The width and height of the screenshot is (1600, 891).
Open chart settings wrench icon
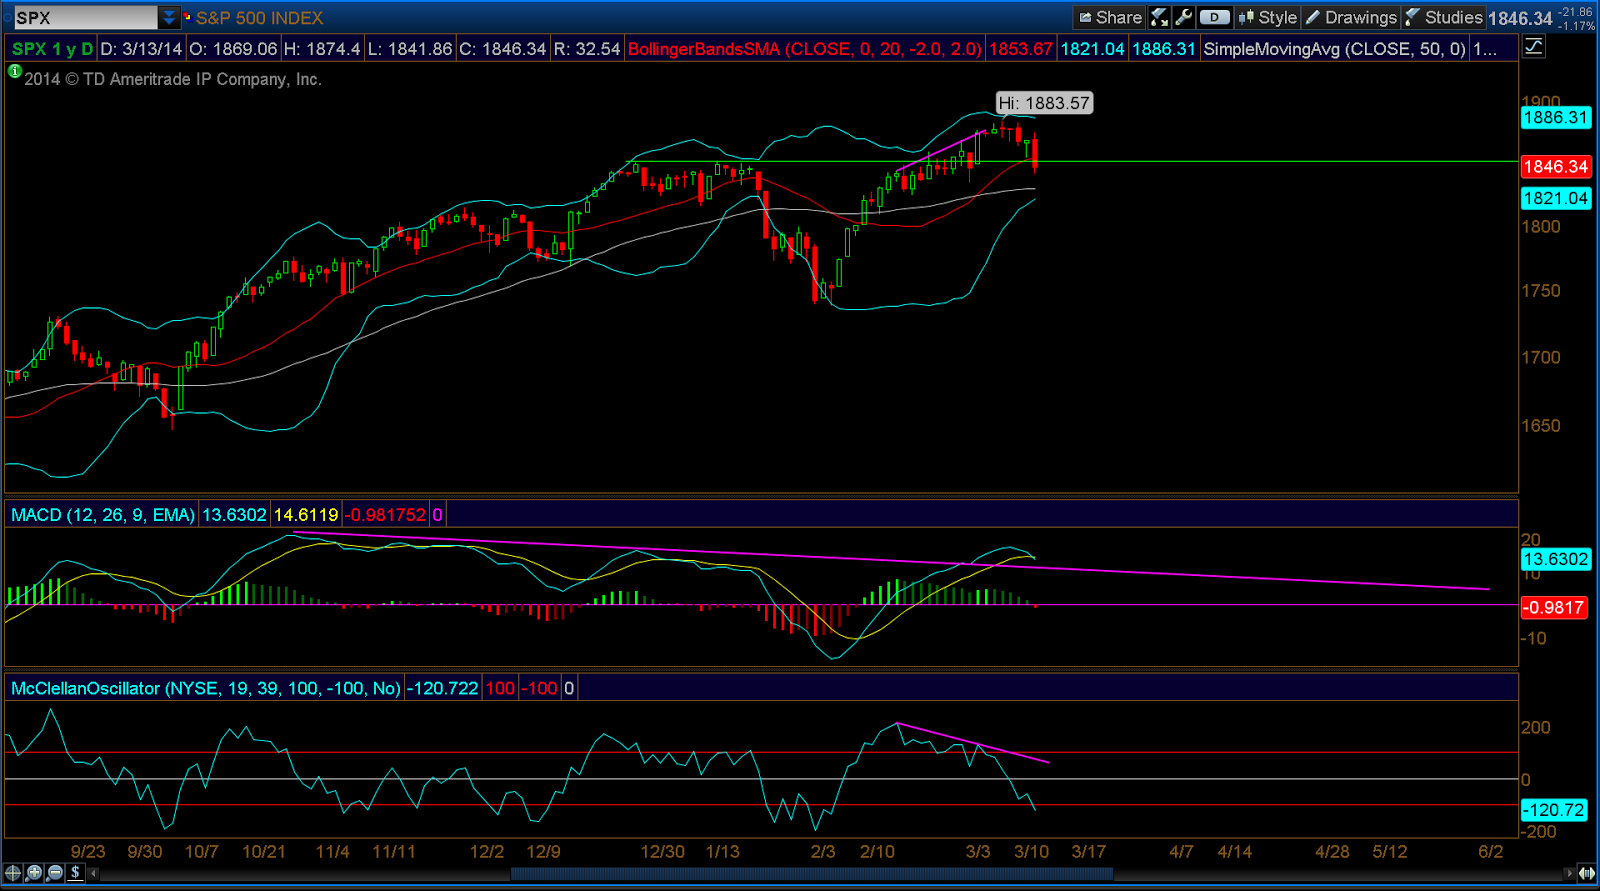pos(1184,17)
